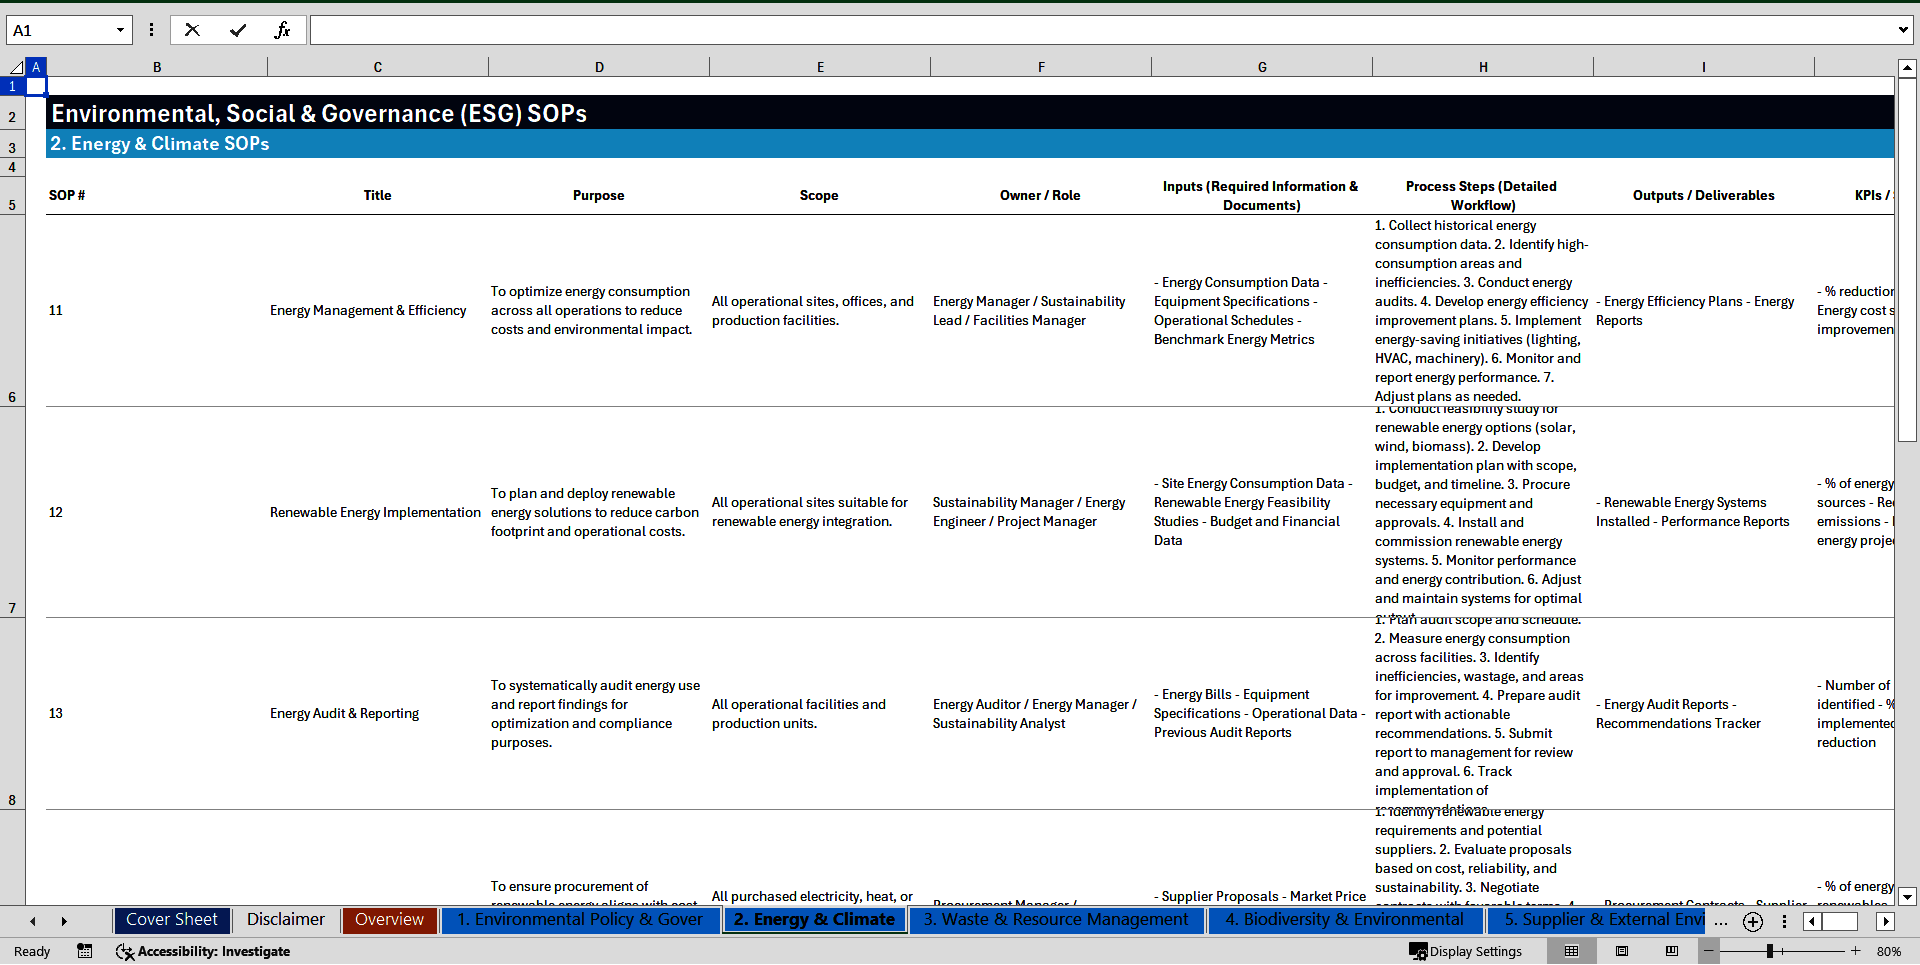Click the zoom in plus button

coord(1855,951)
